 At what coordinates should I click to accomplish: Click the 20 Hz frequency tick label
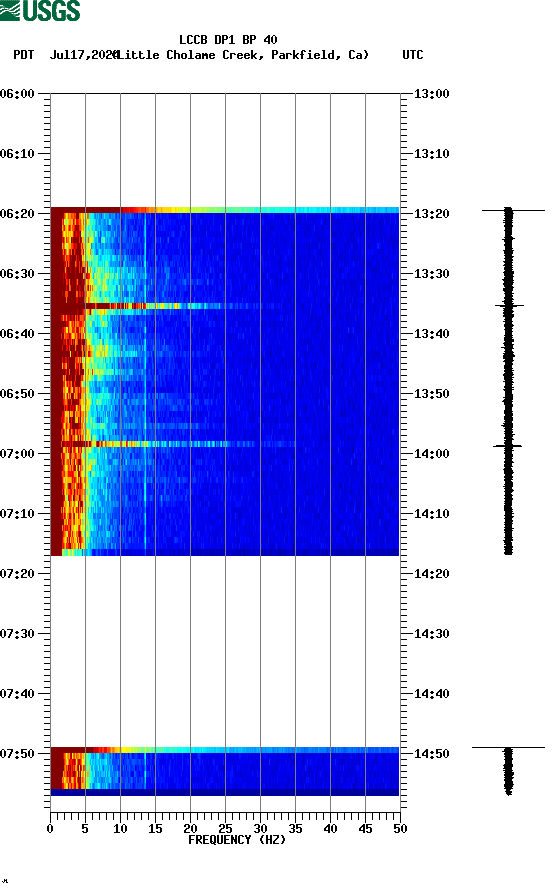pyautogui.click(x=190, y=828)
